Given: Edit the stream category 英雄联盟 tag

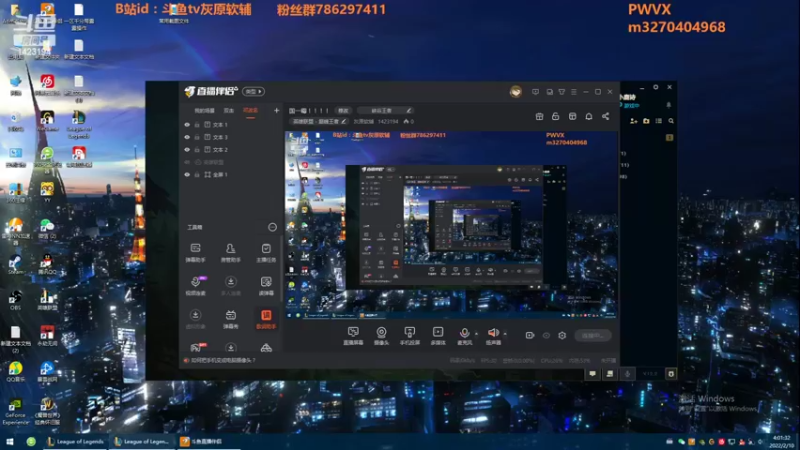Looking at the screenshot, I should 319,121.
